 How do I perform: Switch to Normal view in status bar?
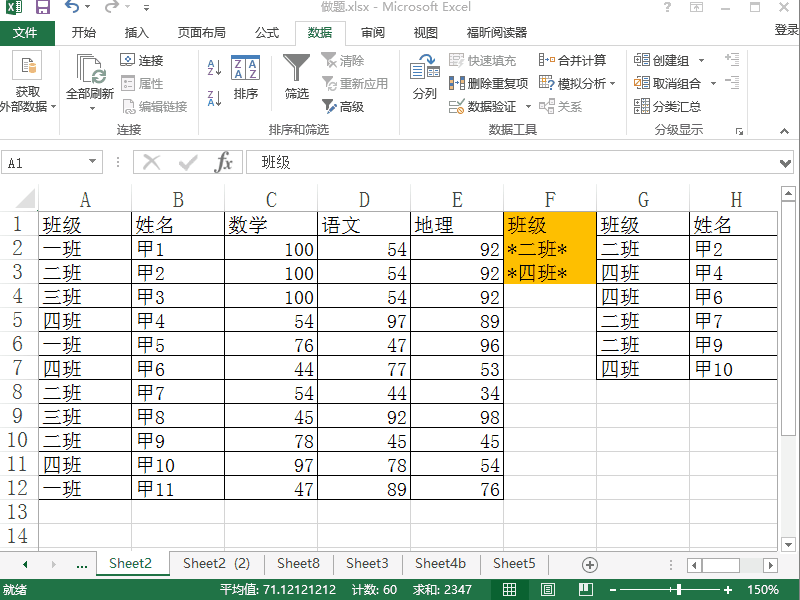[510, 590]
